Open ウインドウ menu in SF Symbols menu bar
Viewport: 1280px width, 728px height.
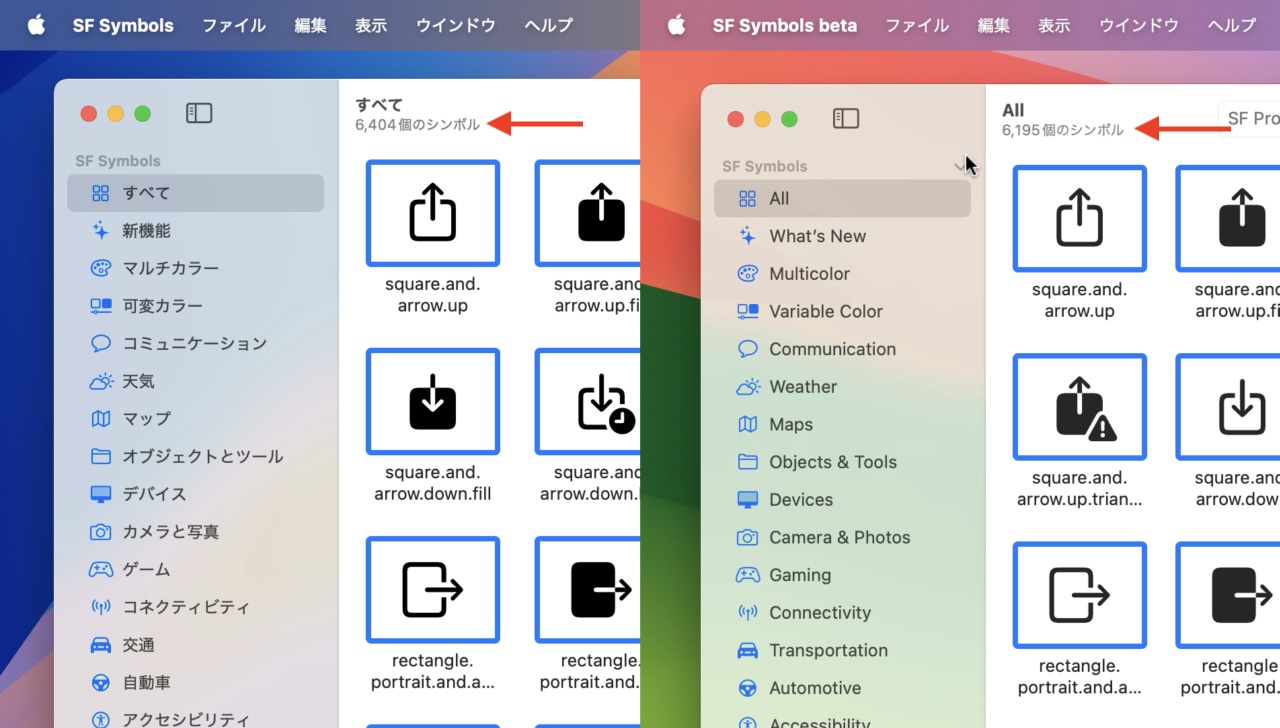tap(456, 25)
